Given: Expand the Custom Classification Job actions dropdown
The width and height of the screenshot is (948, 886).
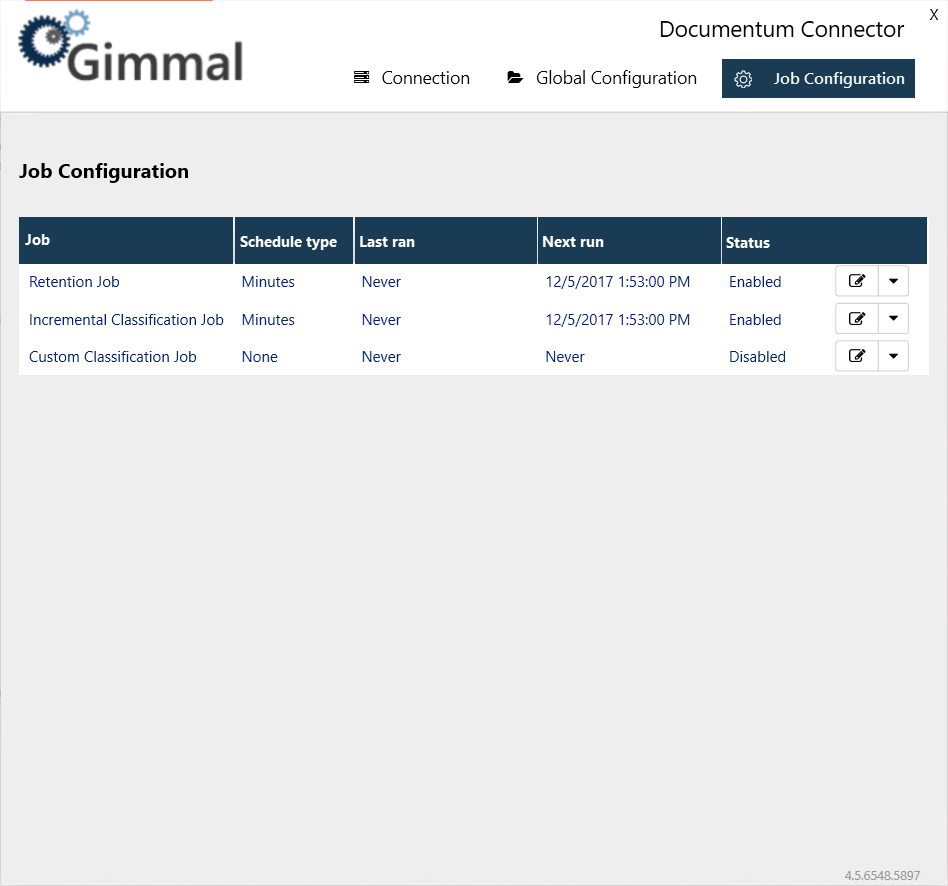Looking at the screenshot, I should pos(893,355).
